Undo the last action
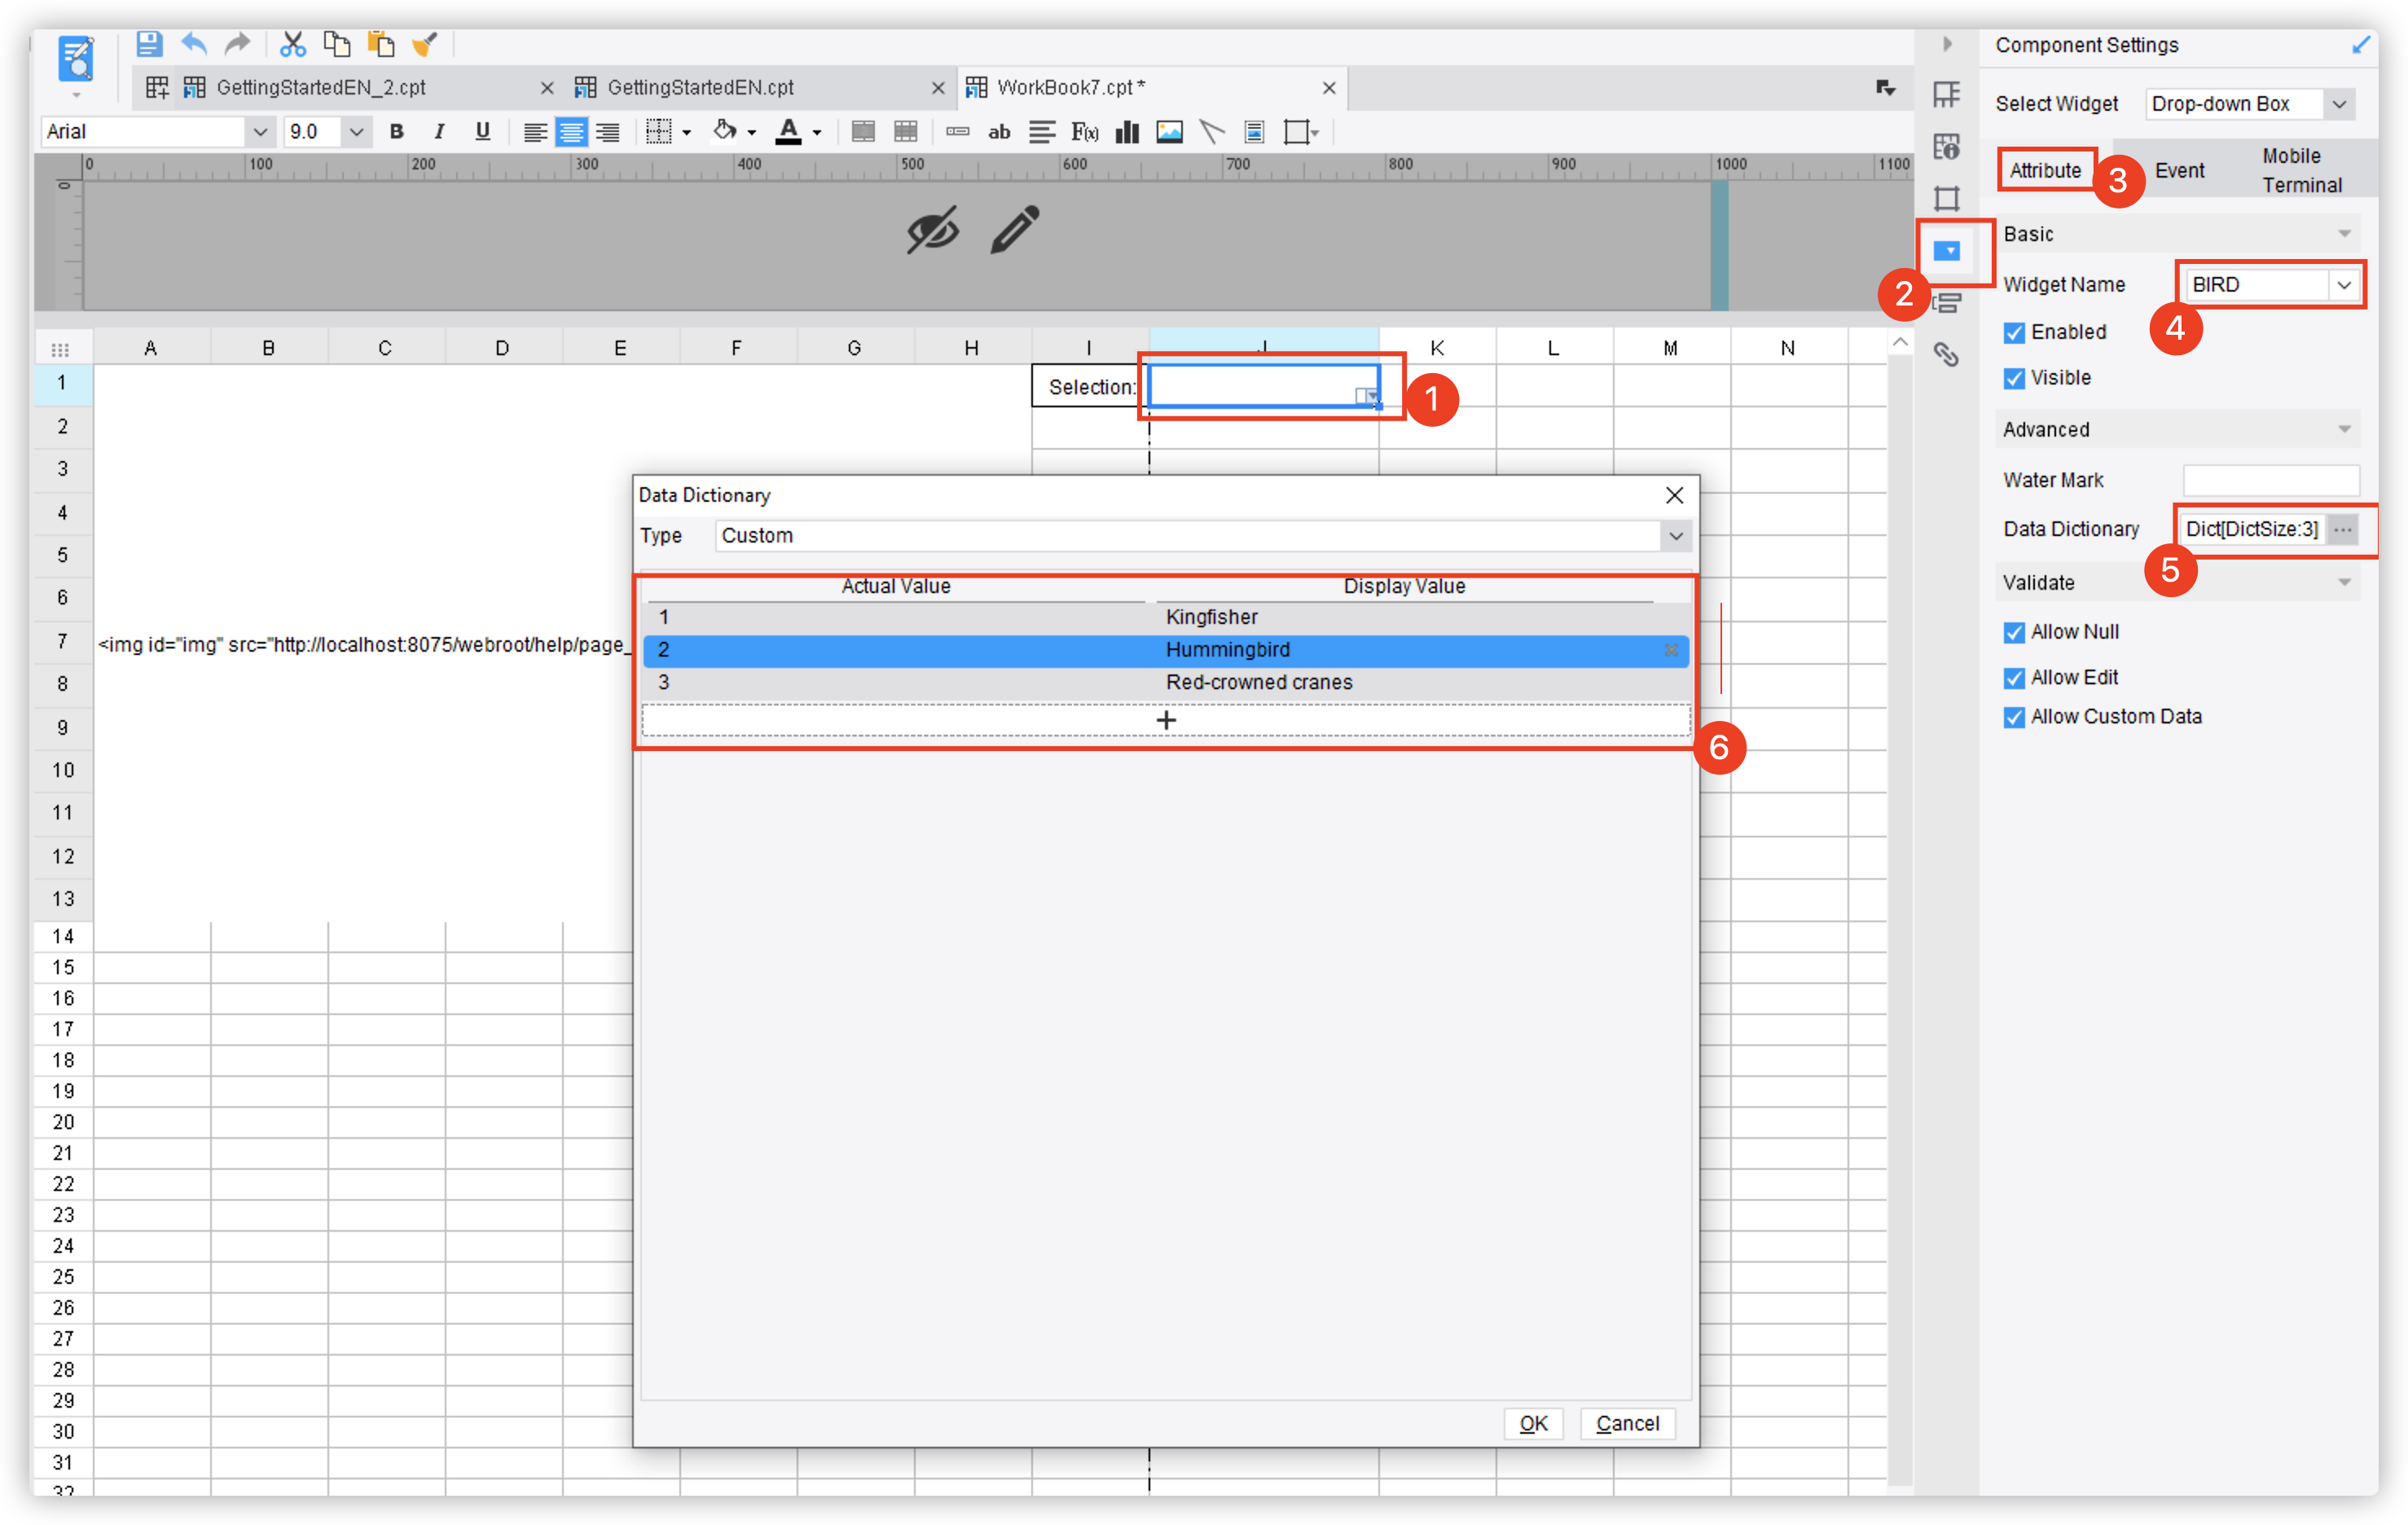Screen dimensions: 2408x1525 point(192,44)
